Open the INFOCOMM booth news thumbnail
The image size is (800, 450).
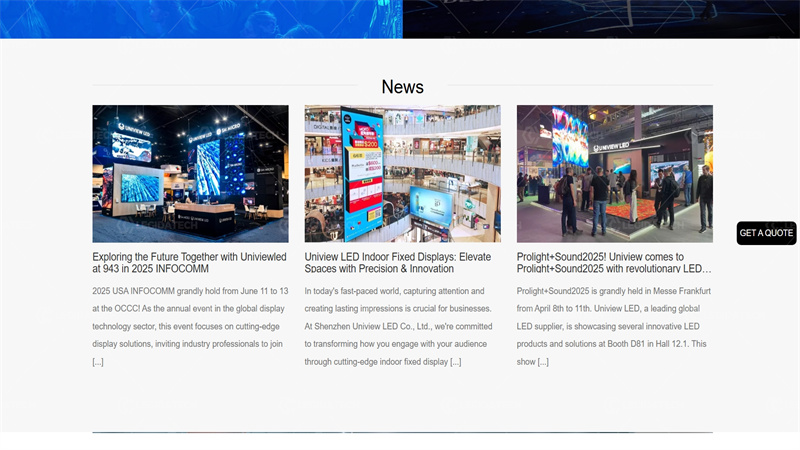point(190,173)
